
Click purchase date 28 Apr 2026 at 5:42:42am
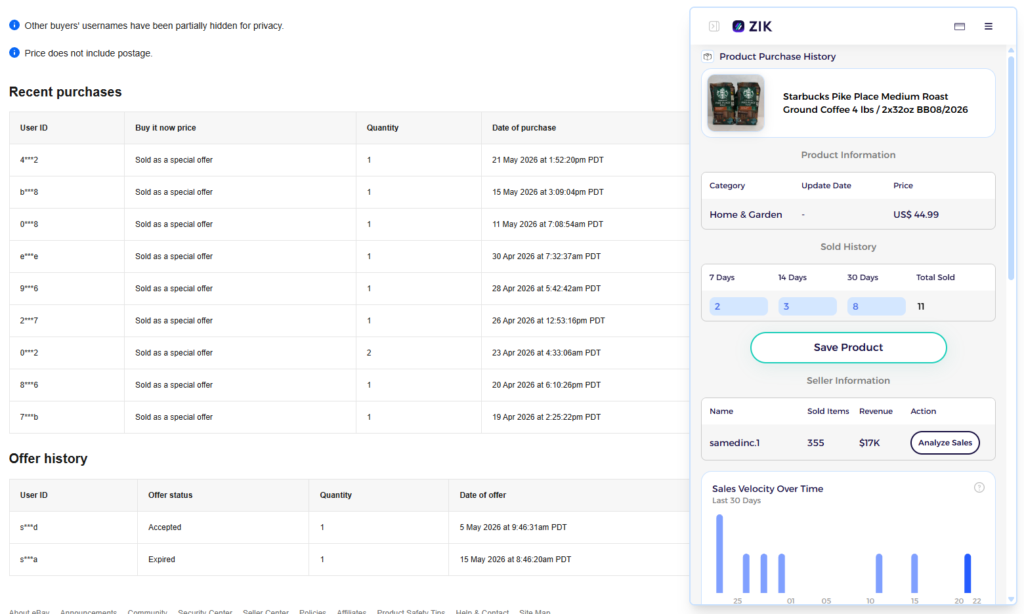[546, 288]
